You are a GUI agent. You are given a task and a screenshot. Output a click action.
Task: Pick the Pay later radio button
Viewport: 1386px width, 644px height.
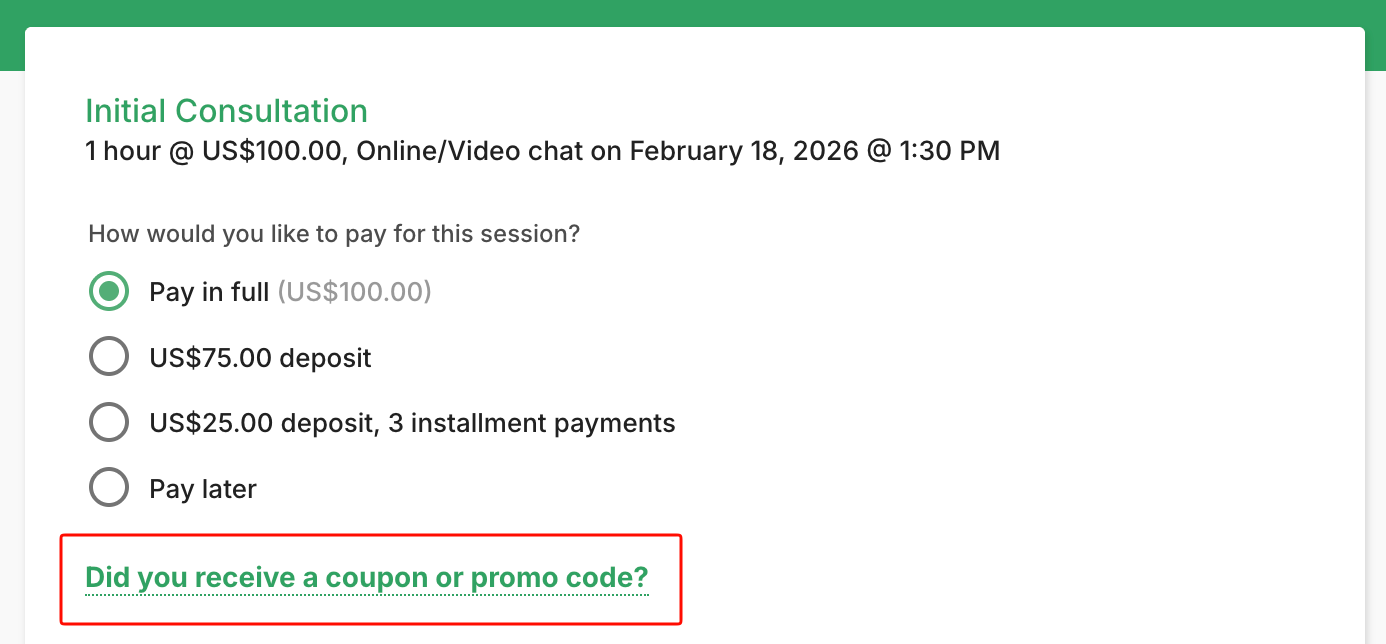click(109, 489)
